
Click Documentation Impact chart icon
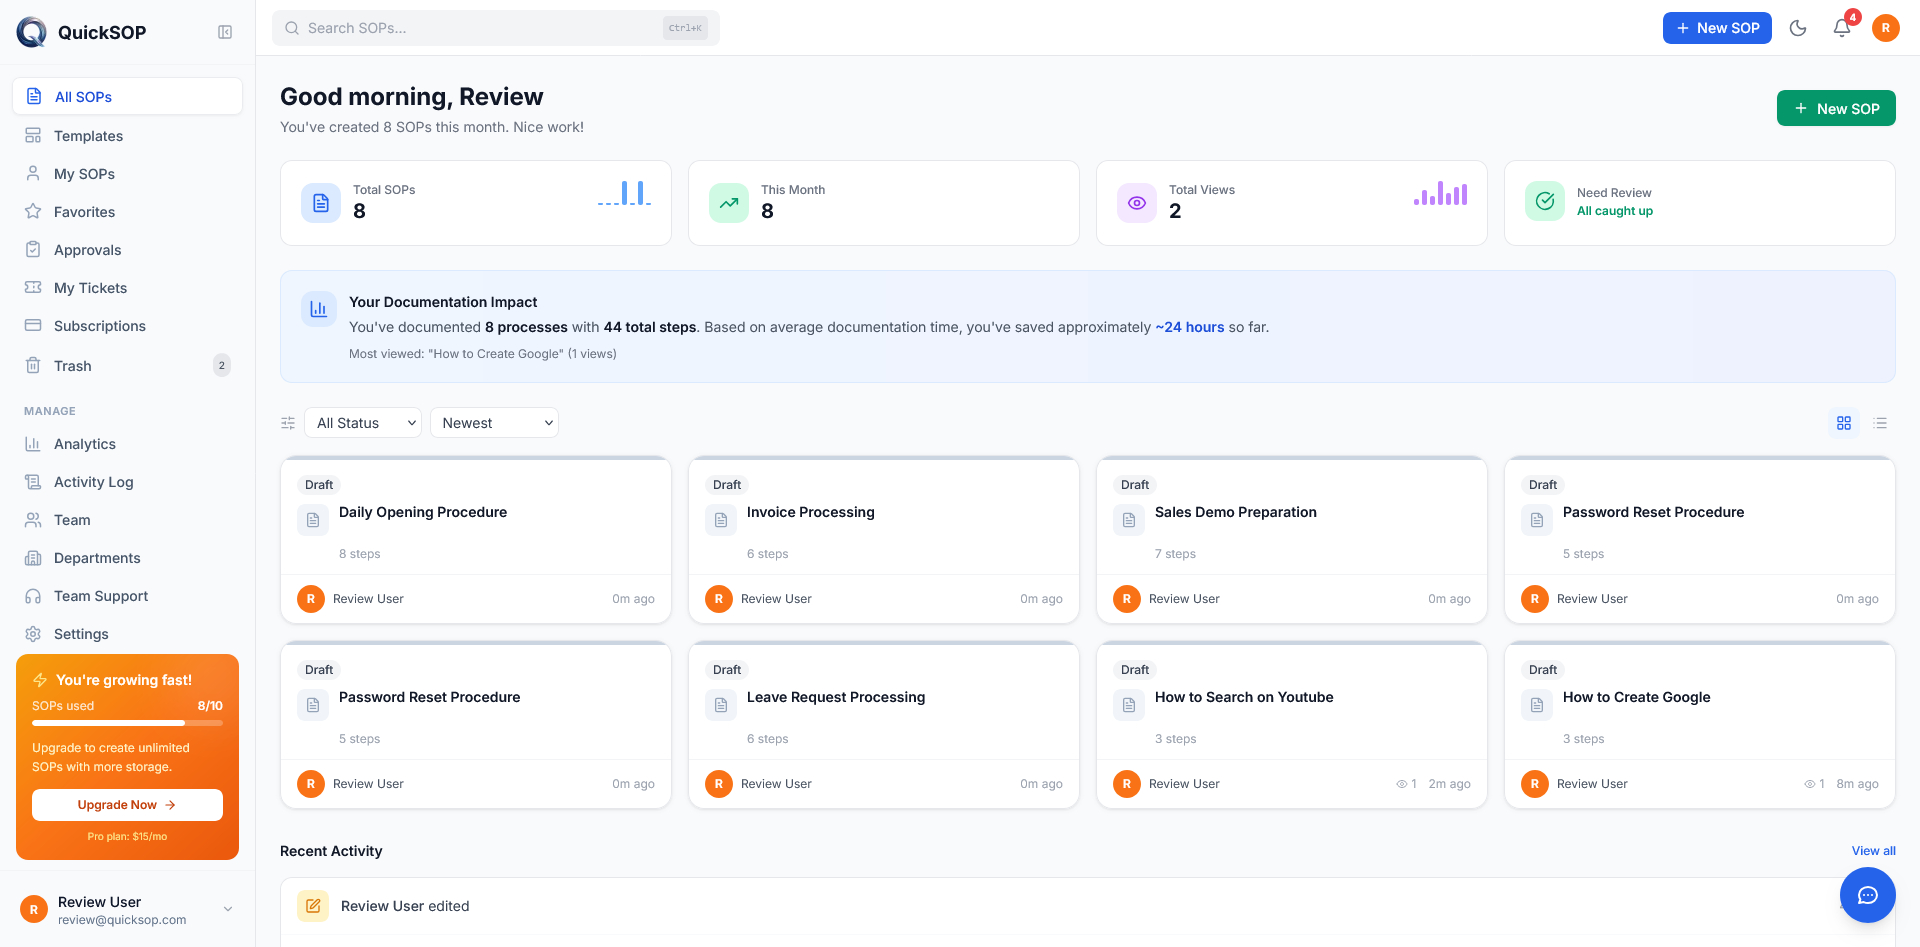[x=319, y=309]
